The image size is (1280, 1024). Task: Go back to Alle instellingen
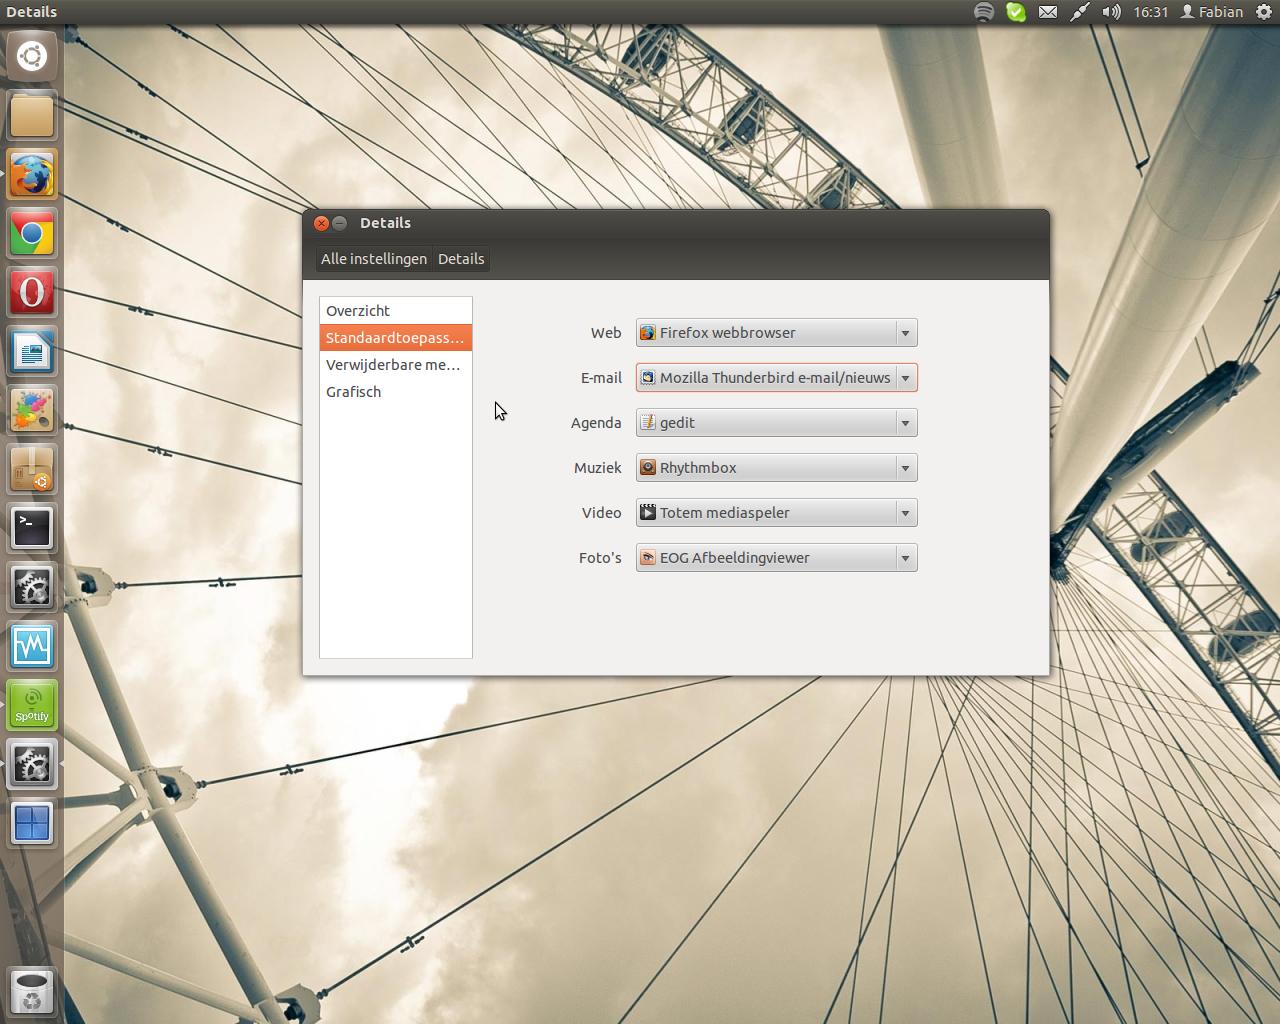(x=374, y=259)
